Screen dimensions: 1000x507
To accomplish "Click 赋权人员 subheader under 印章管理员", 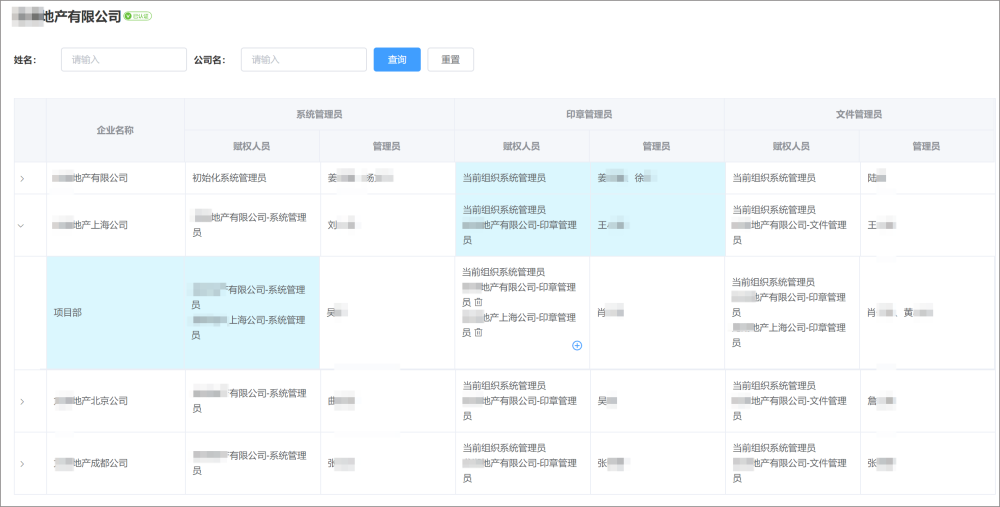I will (x=521, y=146).
